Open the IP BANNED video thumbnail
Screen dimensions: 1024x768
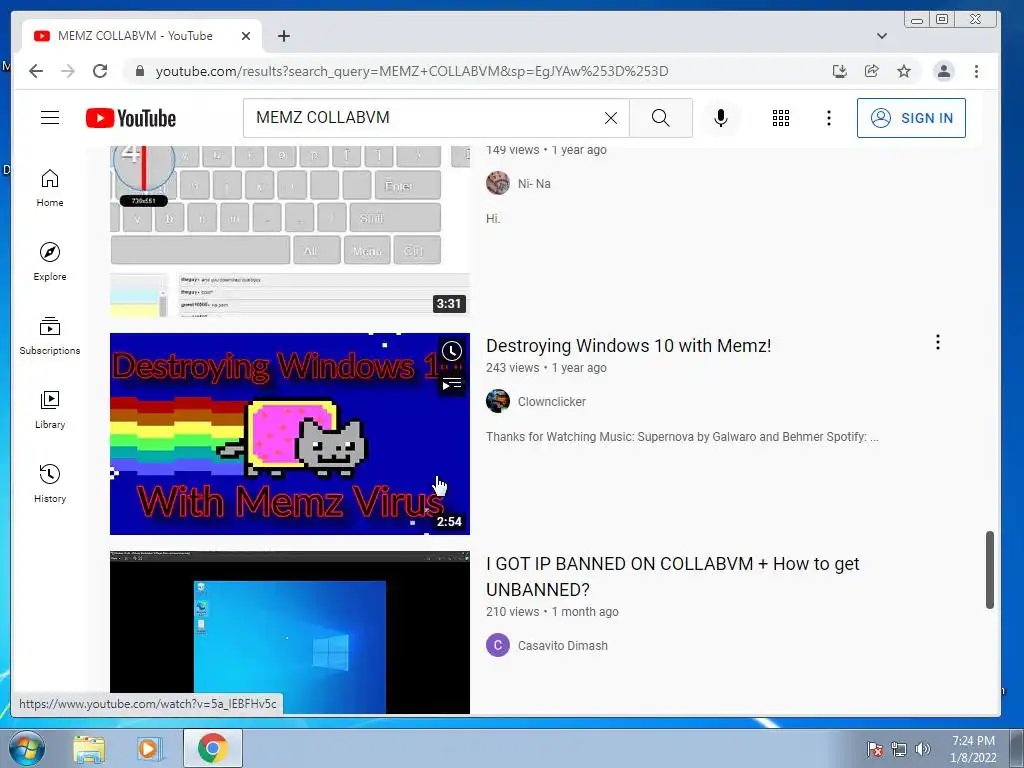290,632
